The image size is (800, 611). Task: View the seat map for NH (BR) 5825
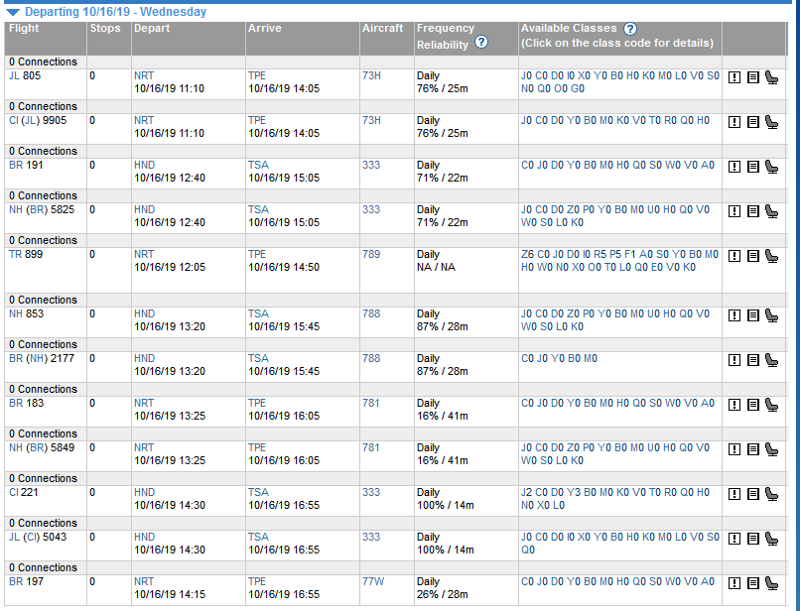(772, 211)
